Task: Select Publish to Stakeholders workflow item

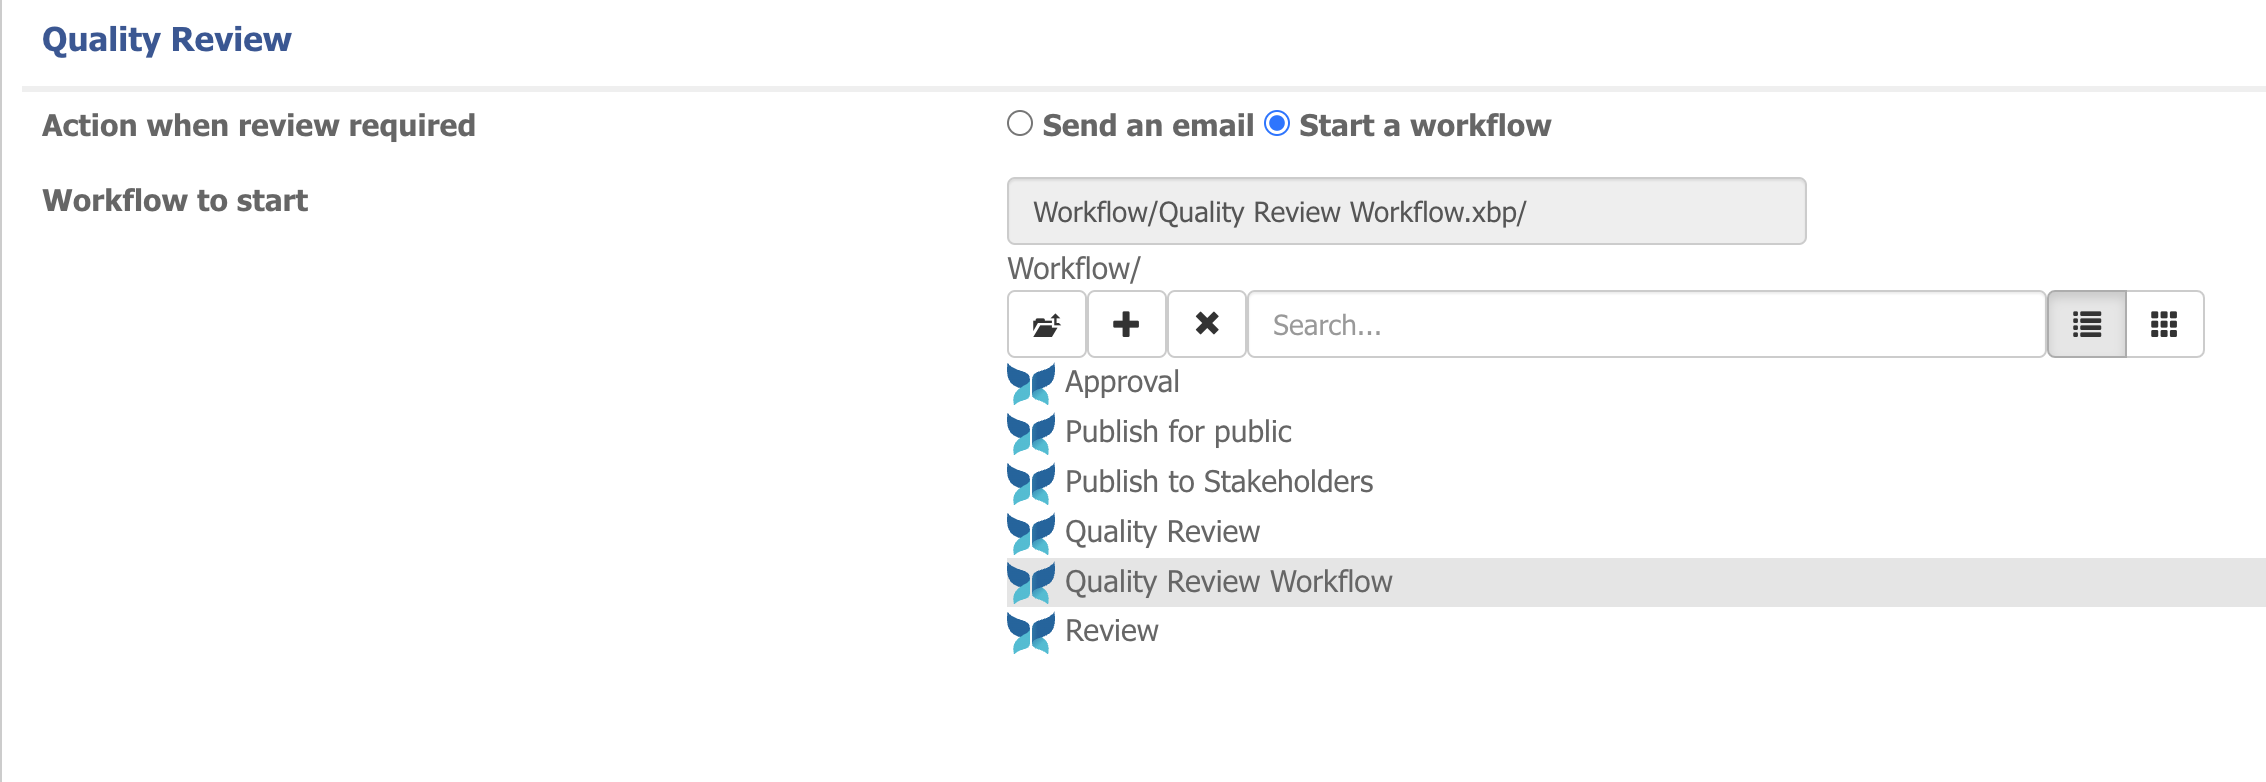Action: [x=1219, y=482]
